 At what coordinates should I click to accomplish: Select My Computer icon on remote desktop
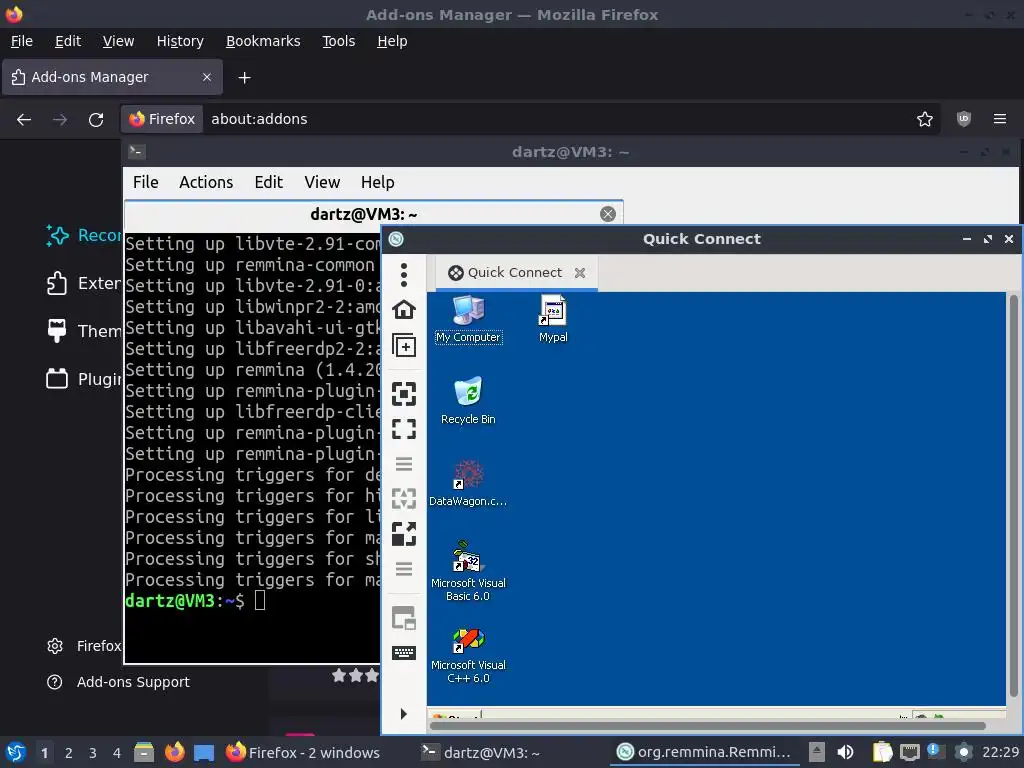(468, 319)
